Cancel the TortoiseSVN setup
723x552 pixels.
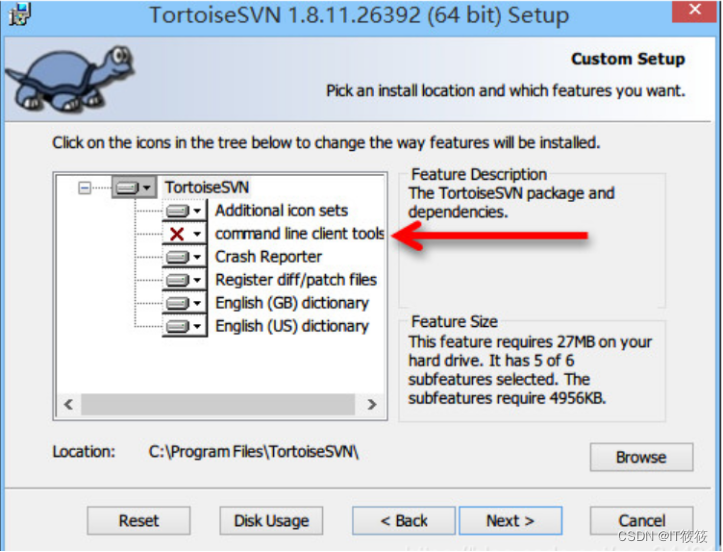point(641,521)
